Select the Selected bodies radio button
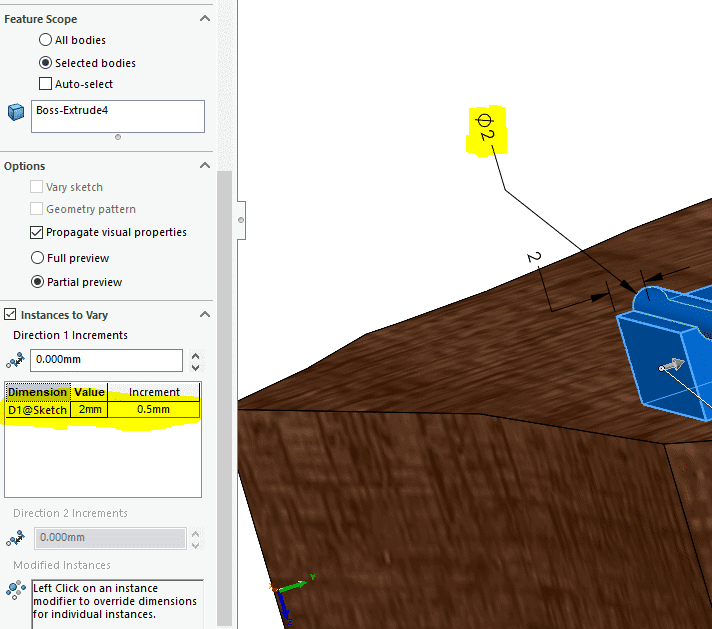This screenshot has height=629, width=712. click(x=45, y=63)
